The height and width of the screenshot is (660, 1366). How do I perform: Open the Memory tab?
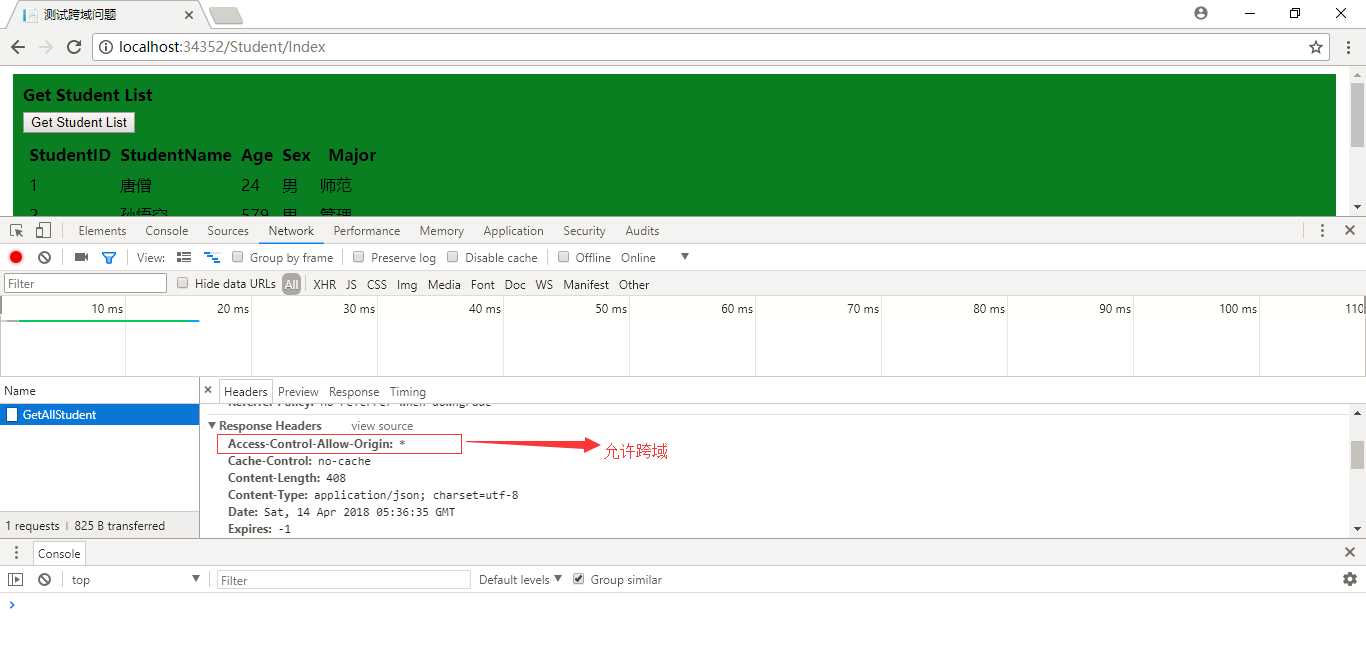442,230
